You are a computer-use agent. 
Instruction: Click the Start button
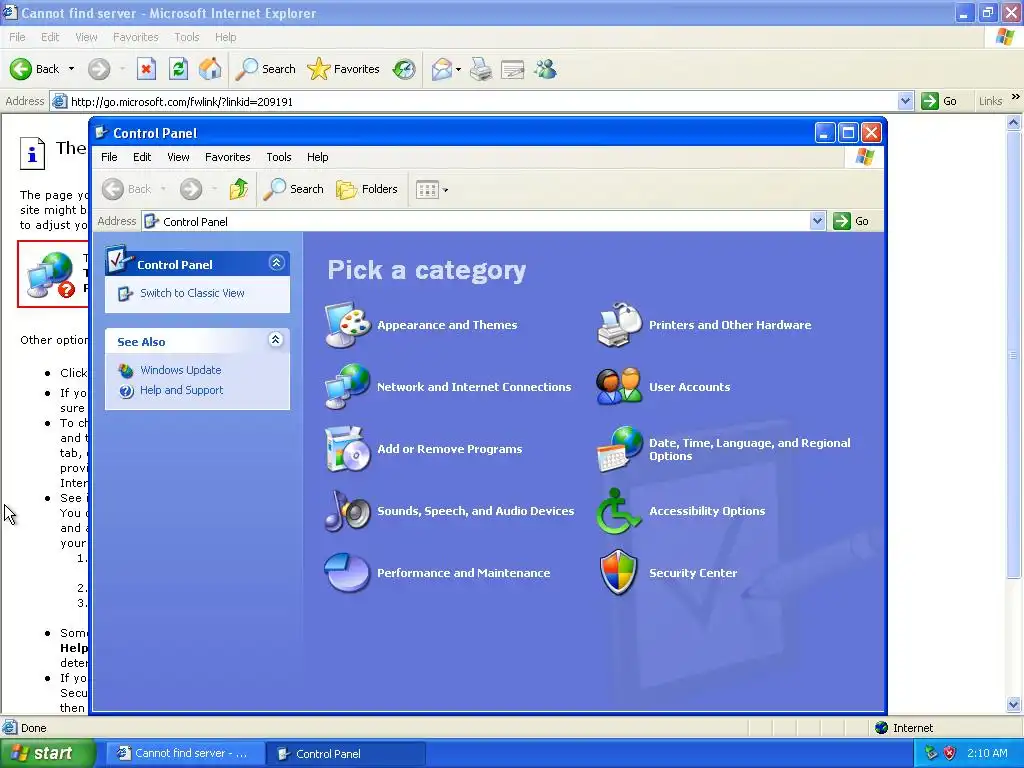pyautogui.click(x=48, y=753)
